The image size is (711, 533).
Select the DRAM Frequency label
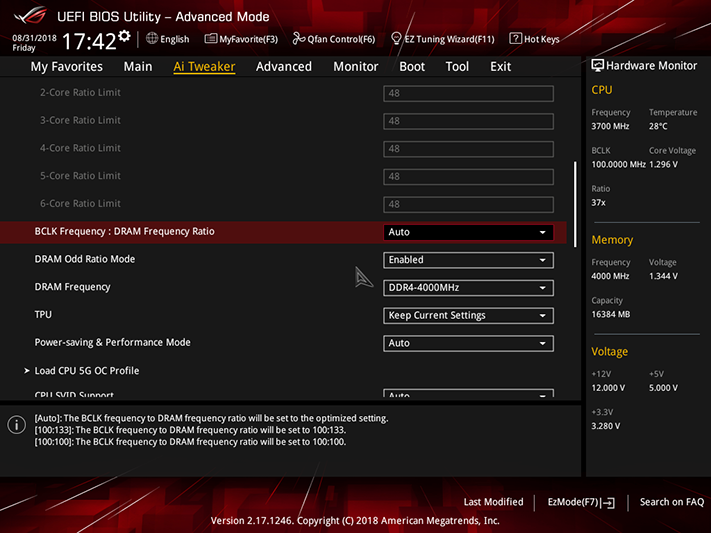(x=73, y=287)
